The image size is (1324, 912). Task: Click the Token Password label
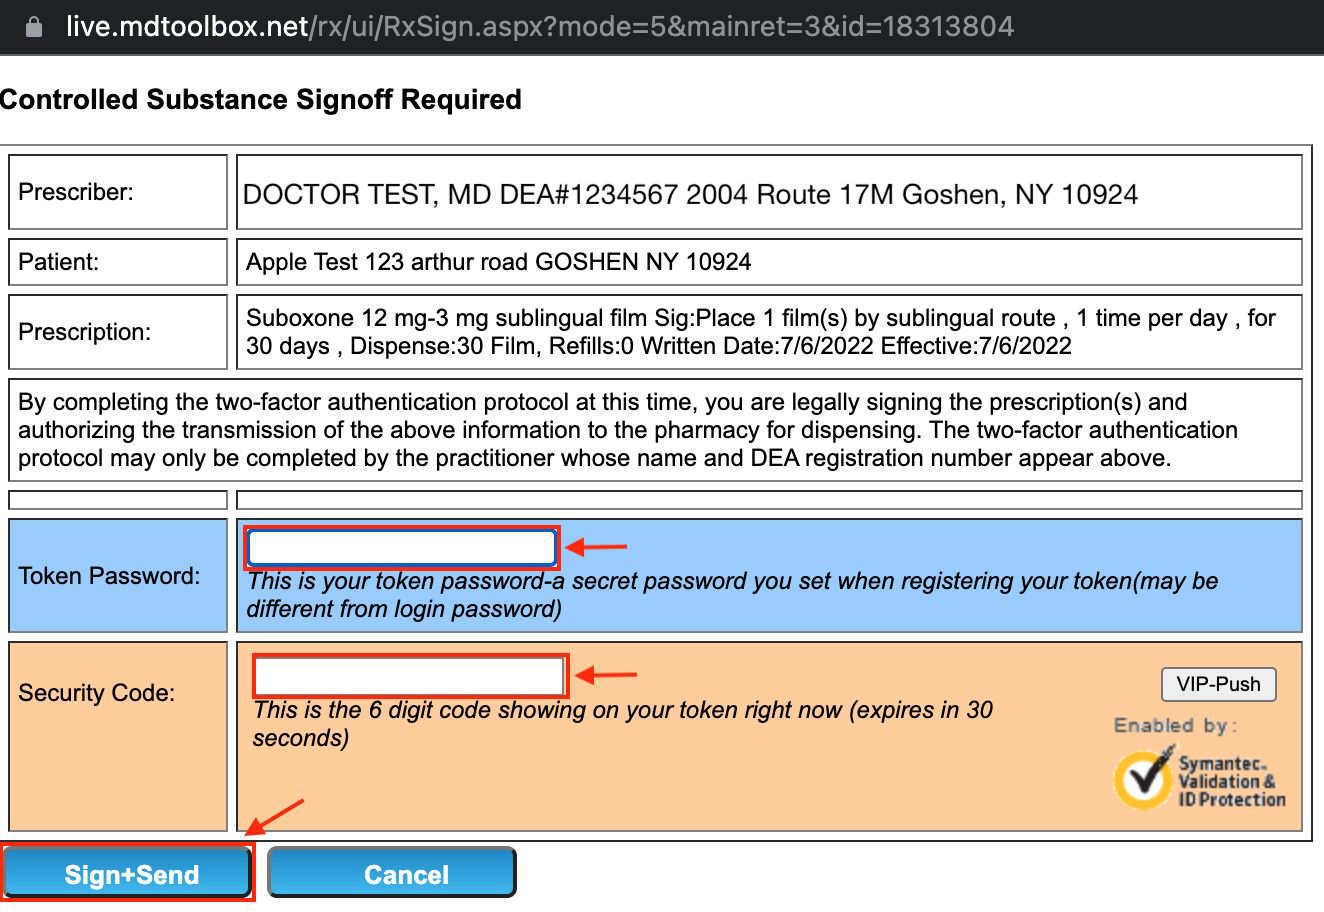point(110,576)
